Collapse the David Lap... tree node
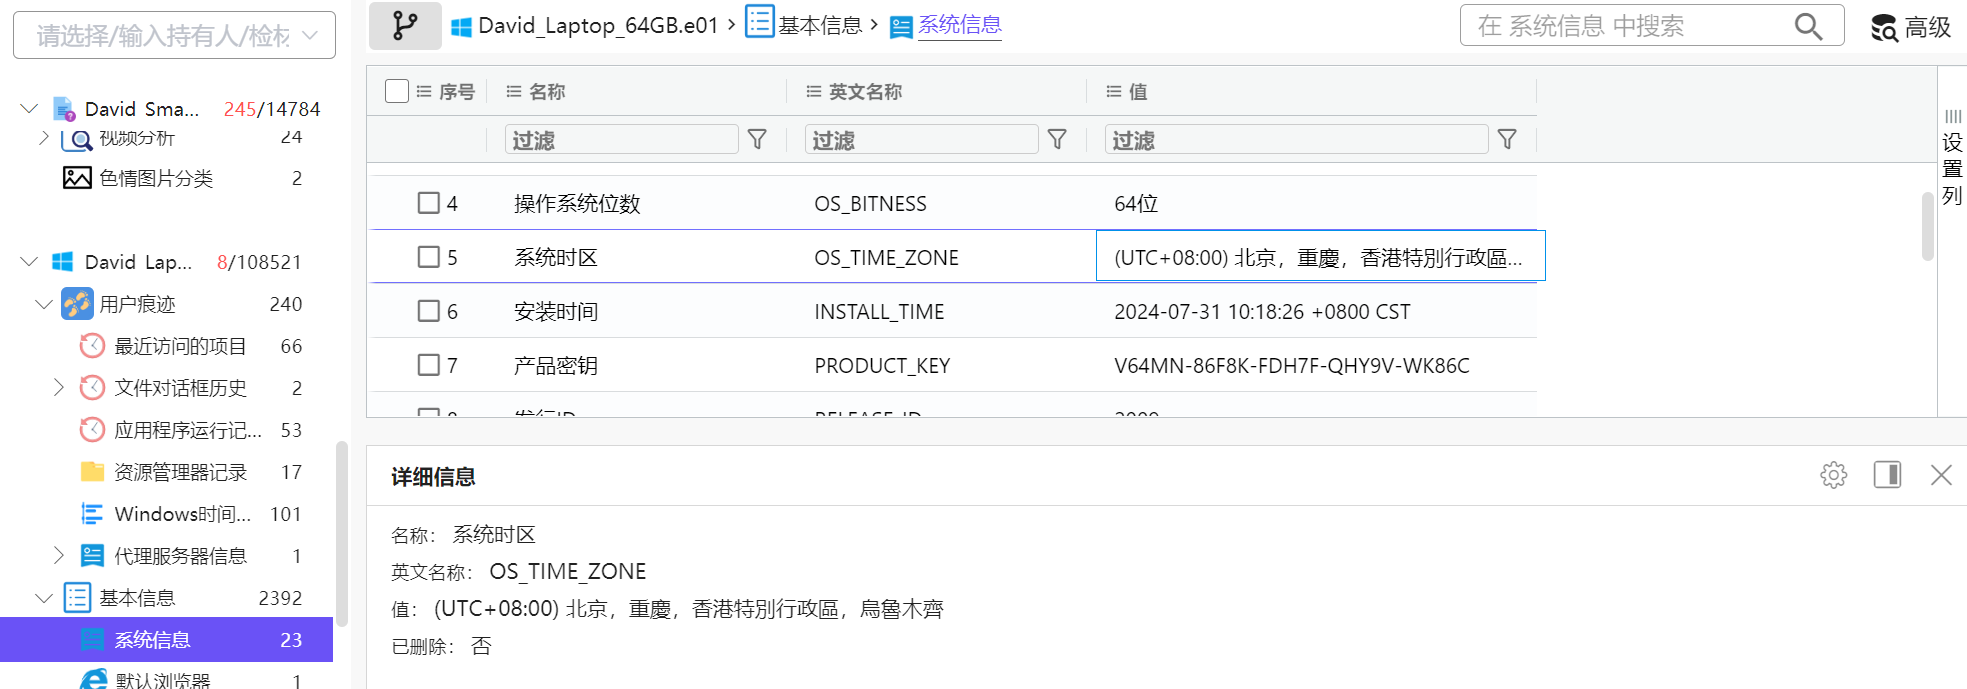This screenshot has width=1967, height=689. tap(29, 262)
